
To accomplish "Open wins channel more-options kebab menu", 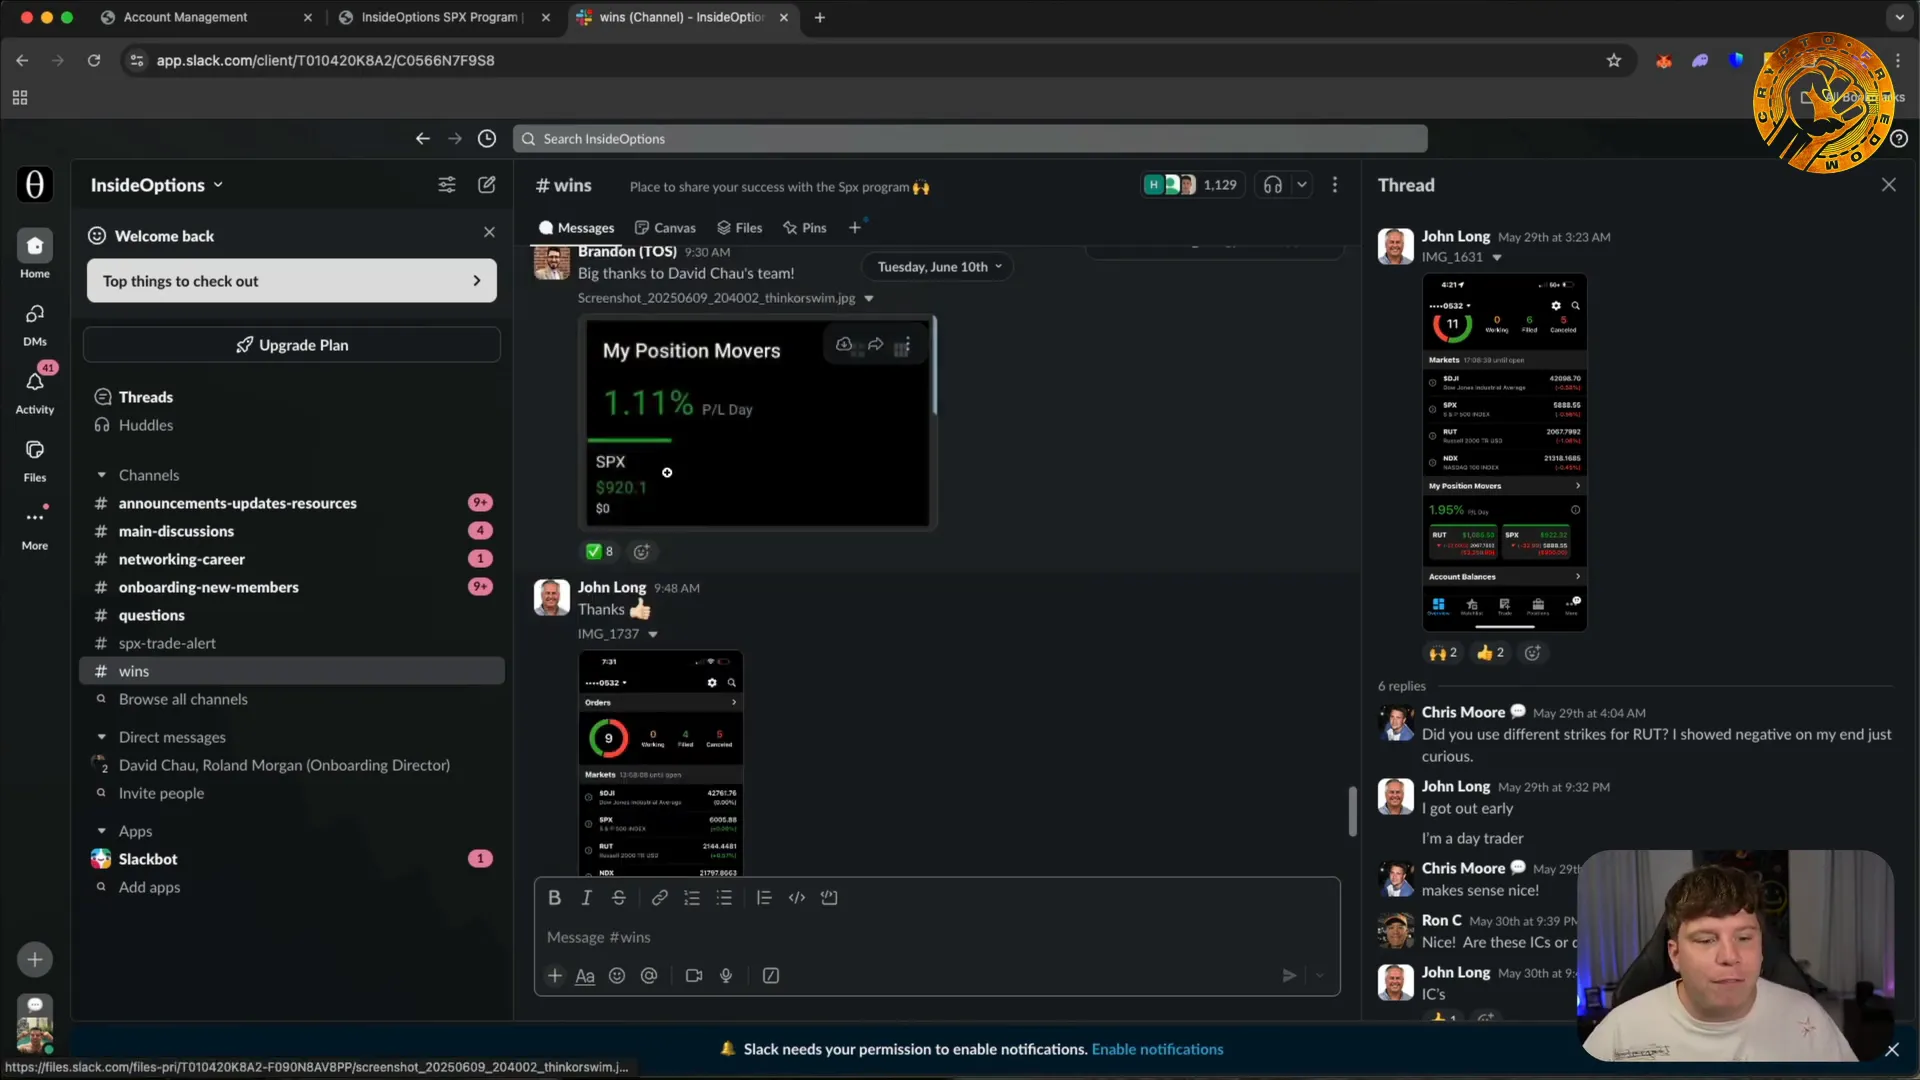I will pos(1335,185).
